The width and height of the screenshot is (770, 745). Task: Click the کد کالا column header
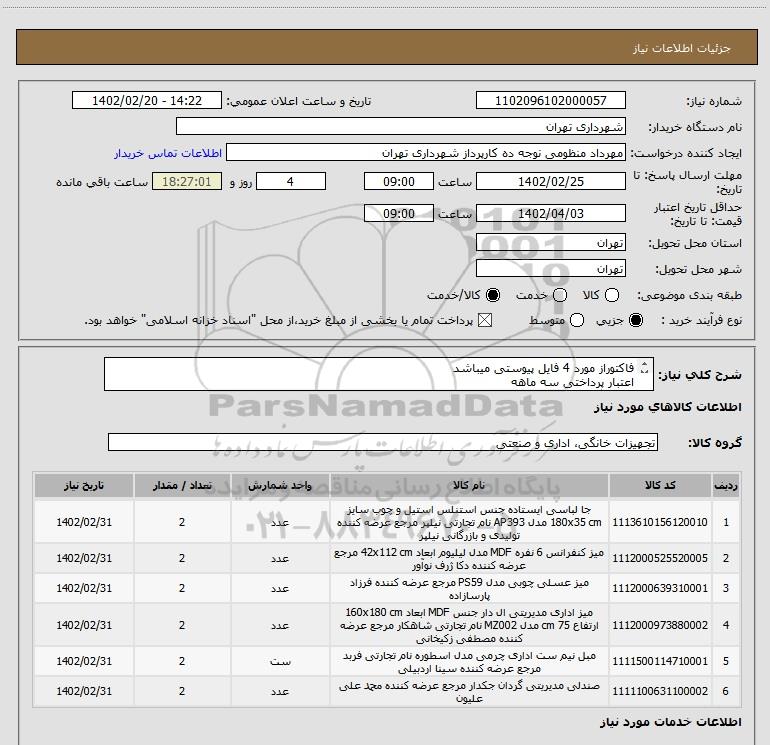pos(660,485)
